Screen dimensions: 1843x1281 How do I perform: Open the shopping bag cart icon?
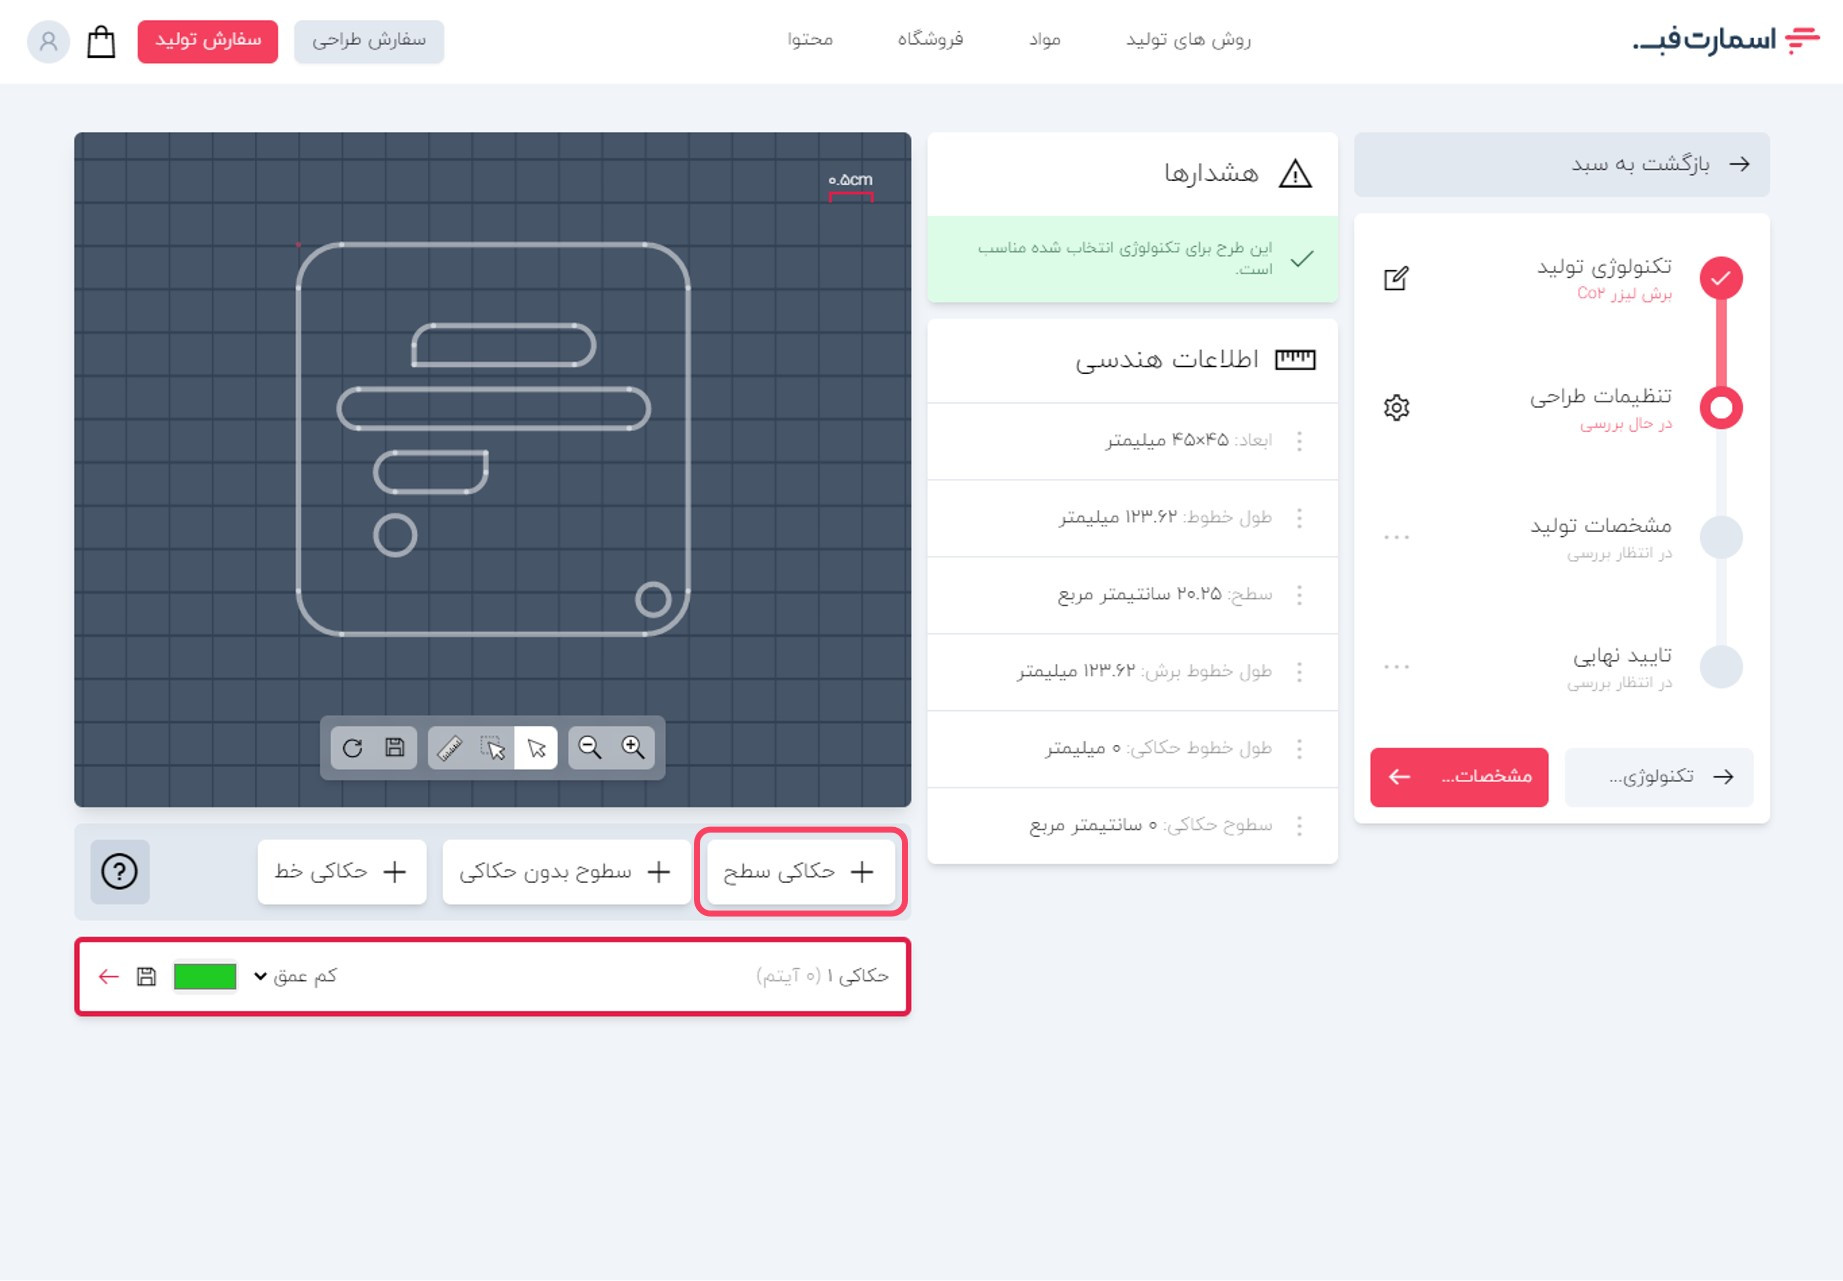tap(101, 42)
